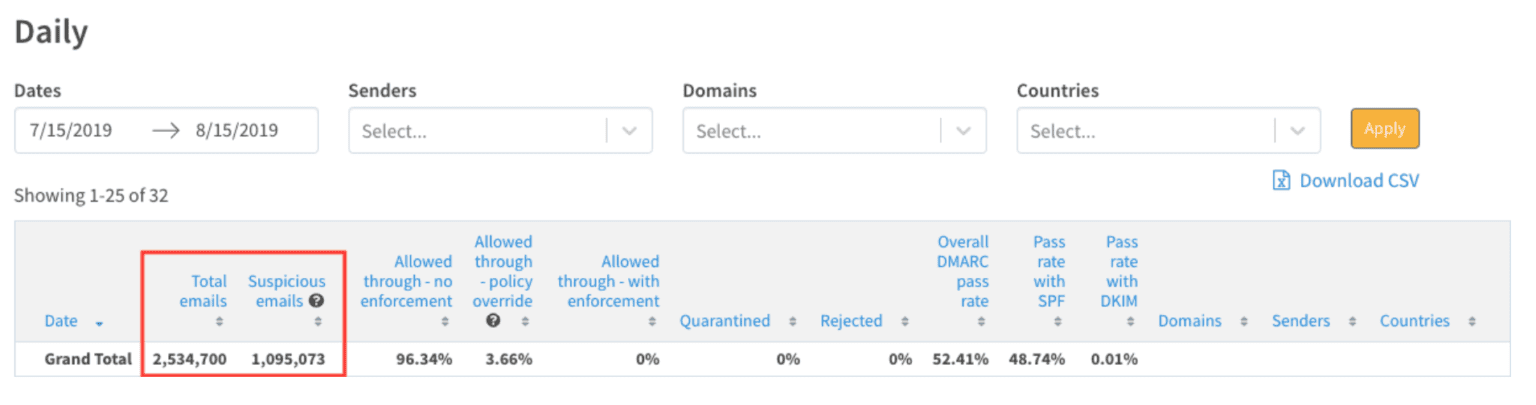Sort using Quarantined column arrows
1536x405 pixels.
click(792, 322)
